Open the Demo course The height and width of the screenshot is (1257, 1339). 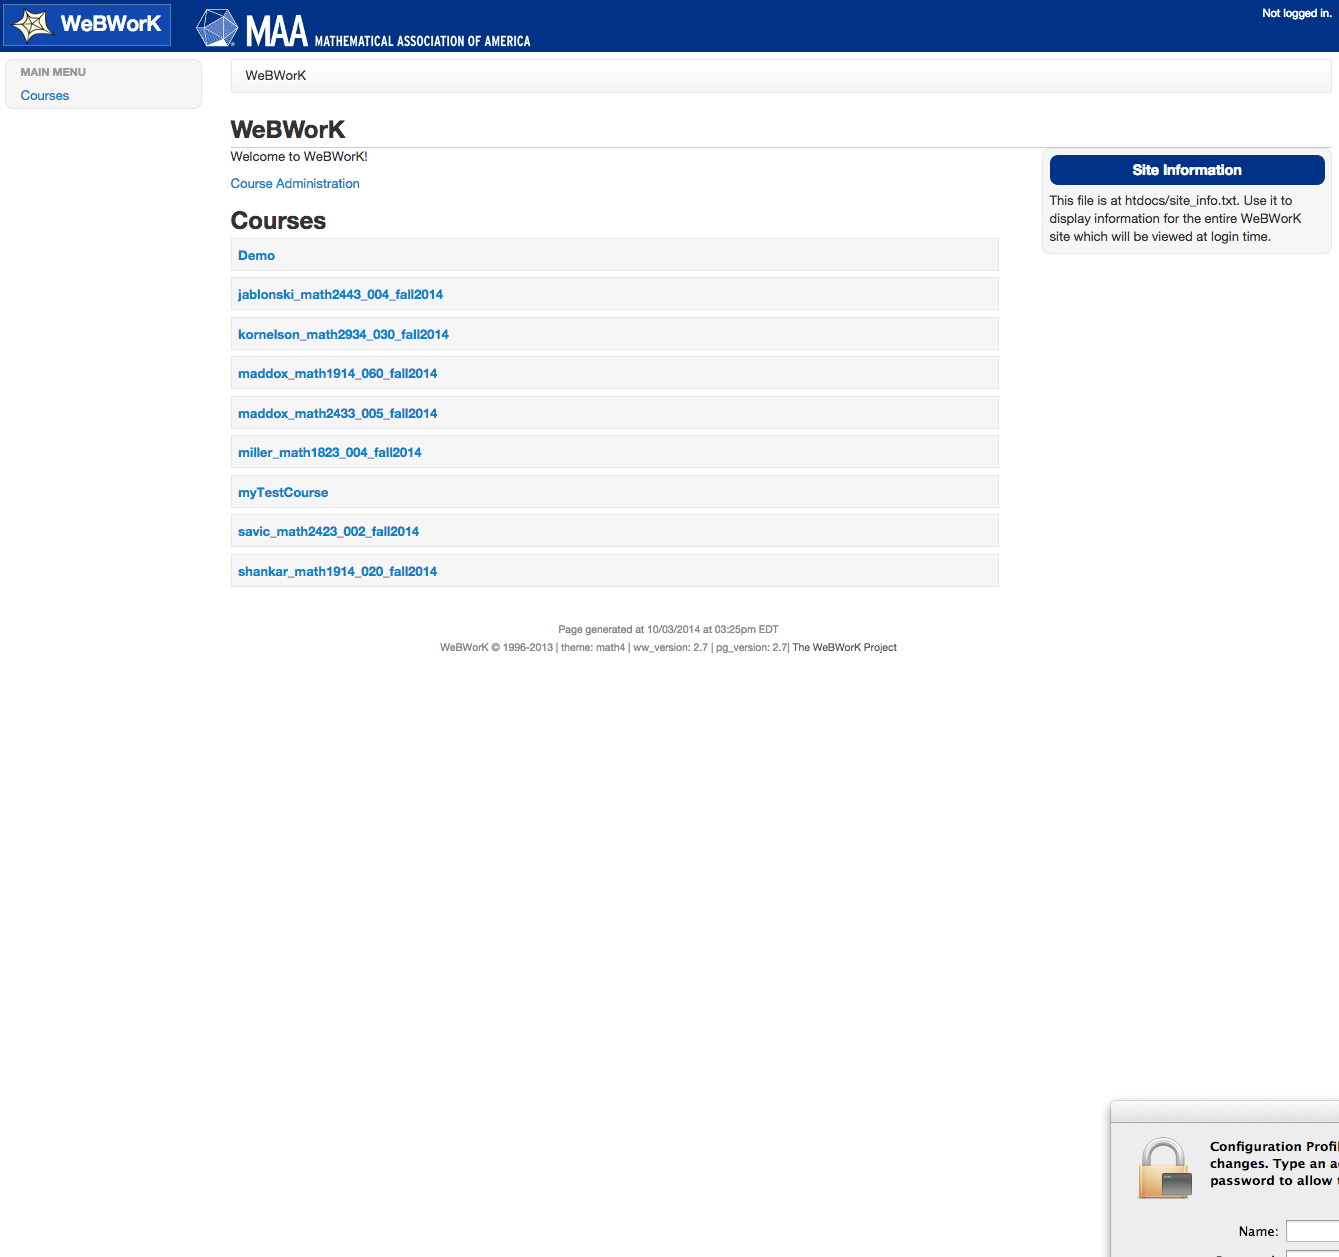[256, 256]
